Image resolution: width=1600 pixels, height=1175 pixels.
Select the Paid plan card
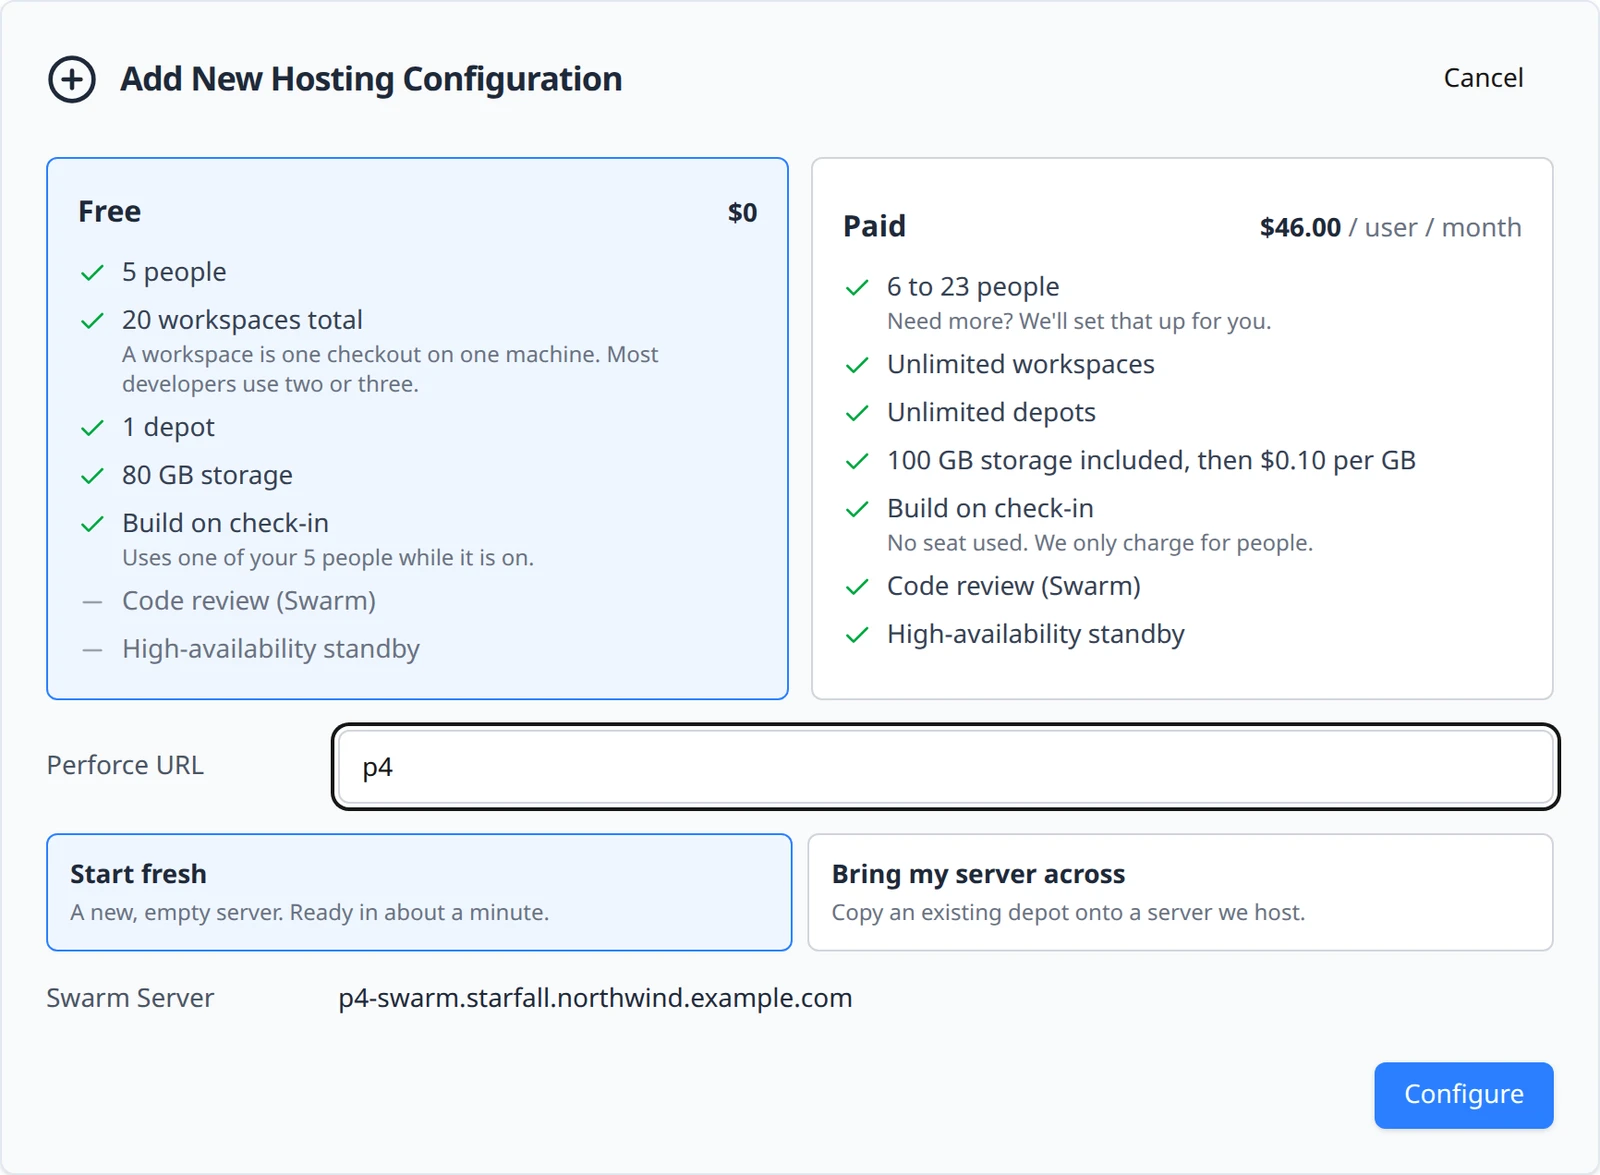point(1182,428)
